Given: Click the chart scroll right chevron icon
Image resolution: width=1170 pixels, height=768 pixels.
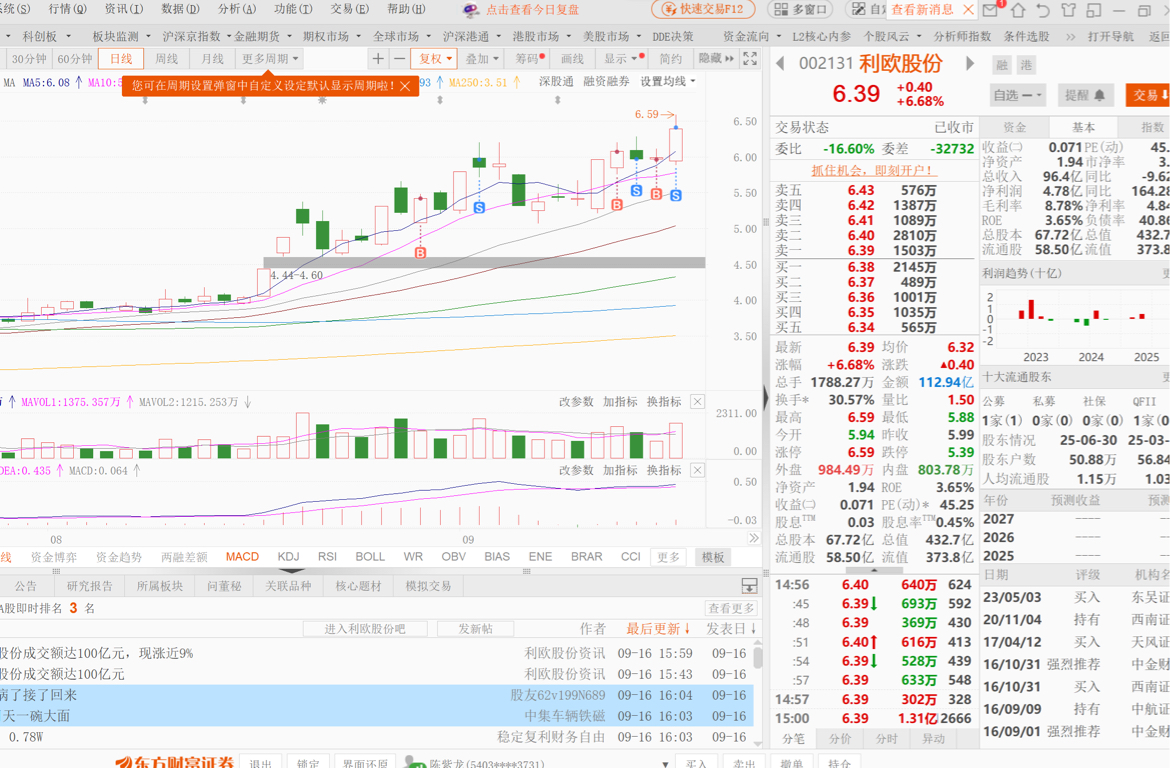Looking at the screenshot, I should [754, 538].
